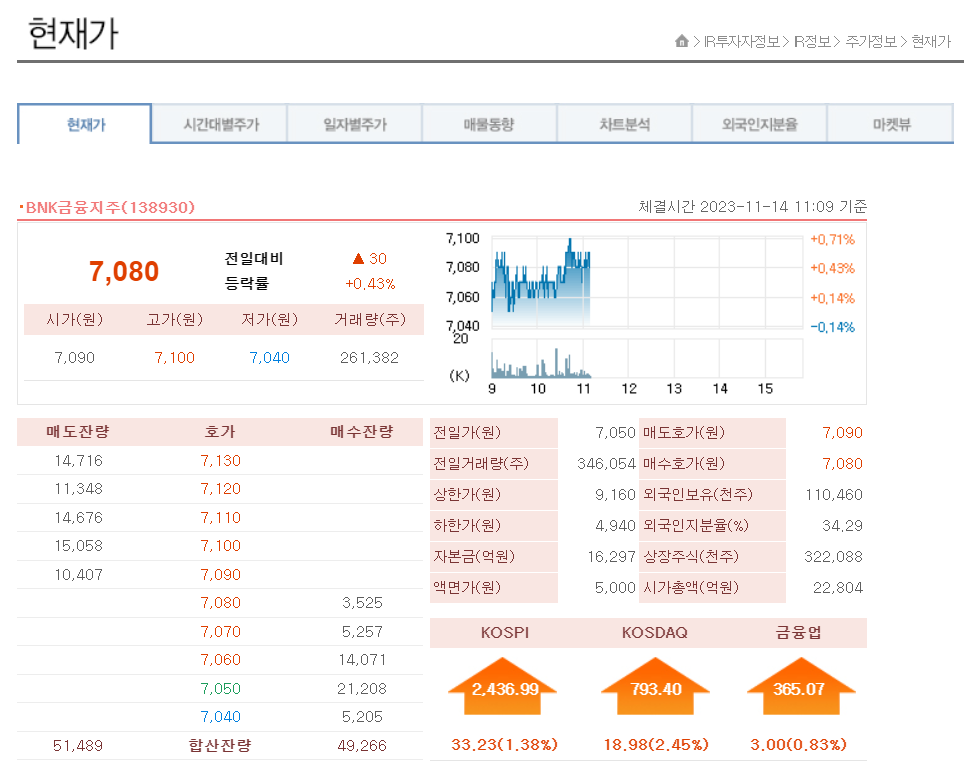Viewport: 973px width, 767px height.
Task: Click 매도잔량 header in order book
Action: pyautogui.click(x=78, y=431)
